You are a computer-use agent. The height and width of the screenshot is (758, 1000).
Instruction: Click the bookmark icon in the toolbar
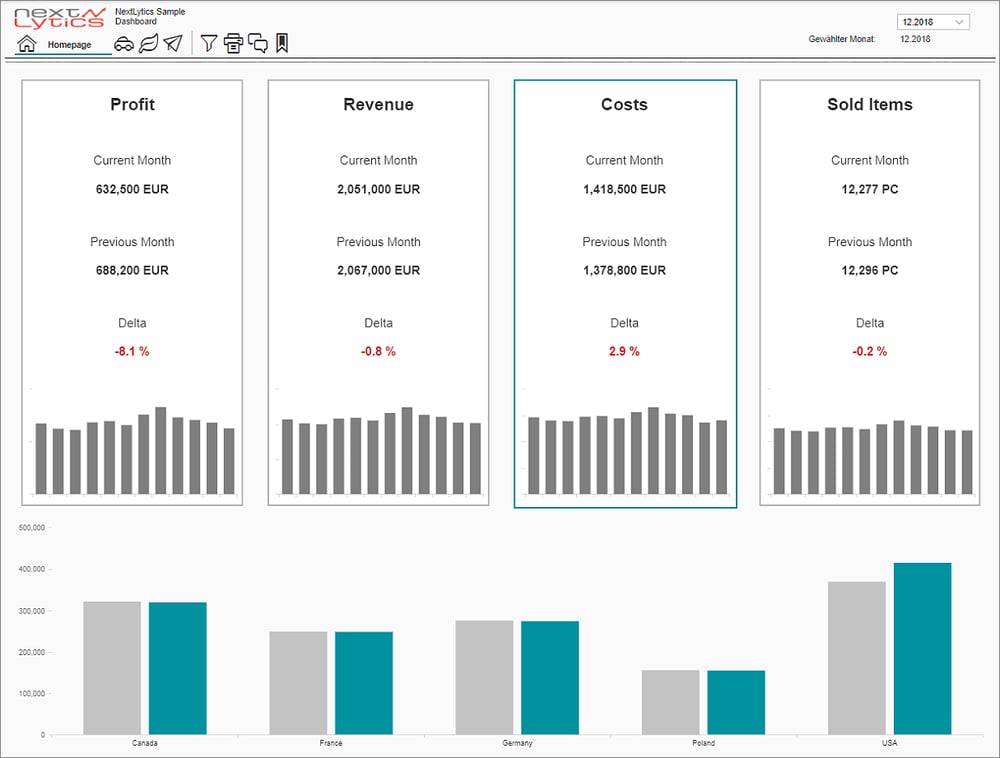click(281, 43)
